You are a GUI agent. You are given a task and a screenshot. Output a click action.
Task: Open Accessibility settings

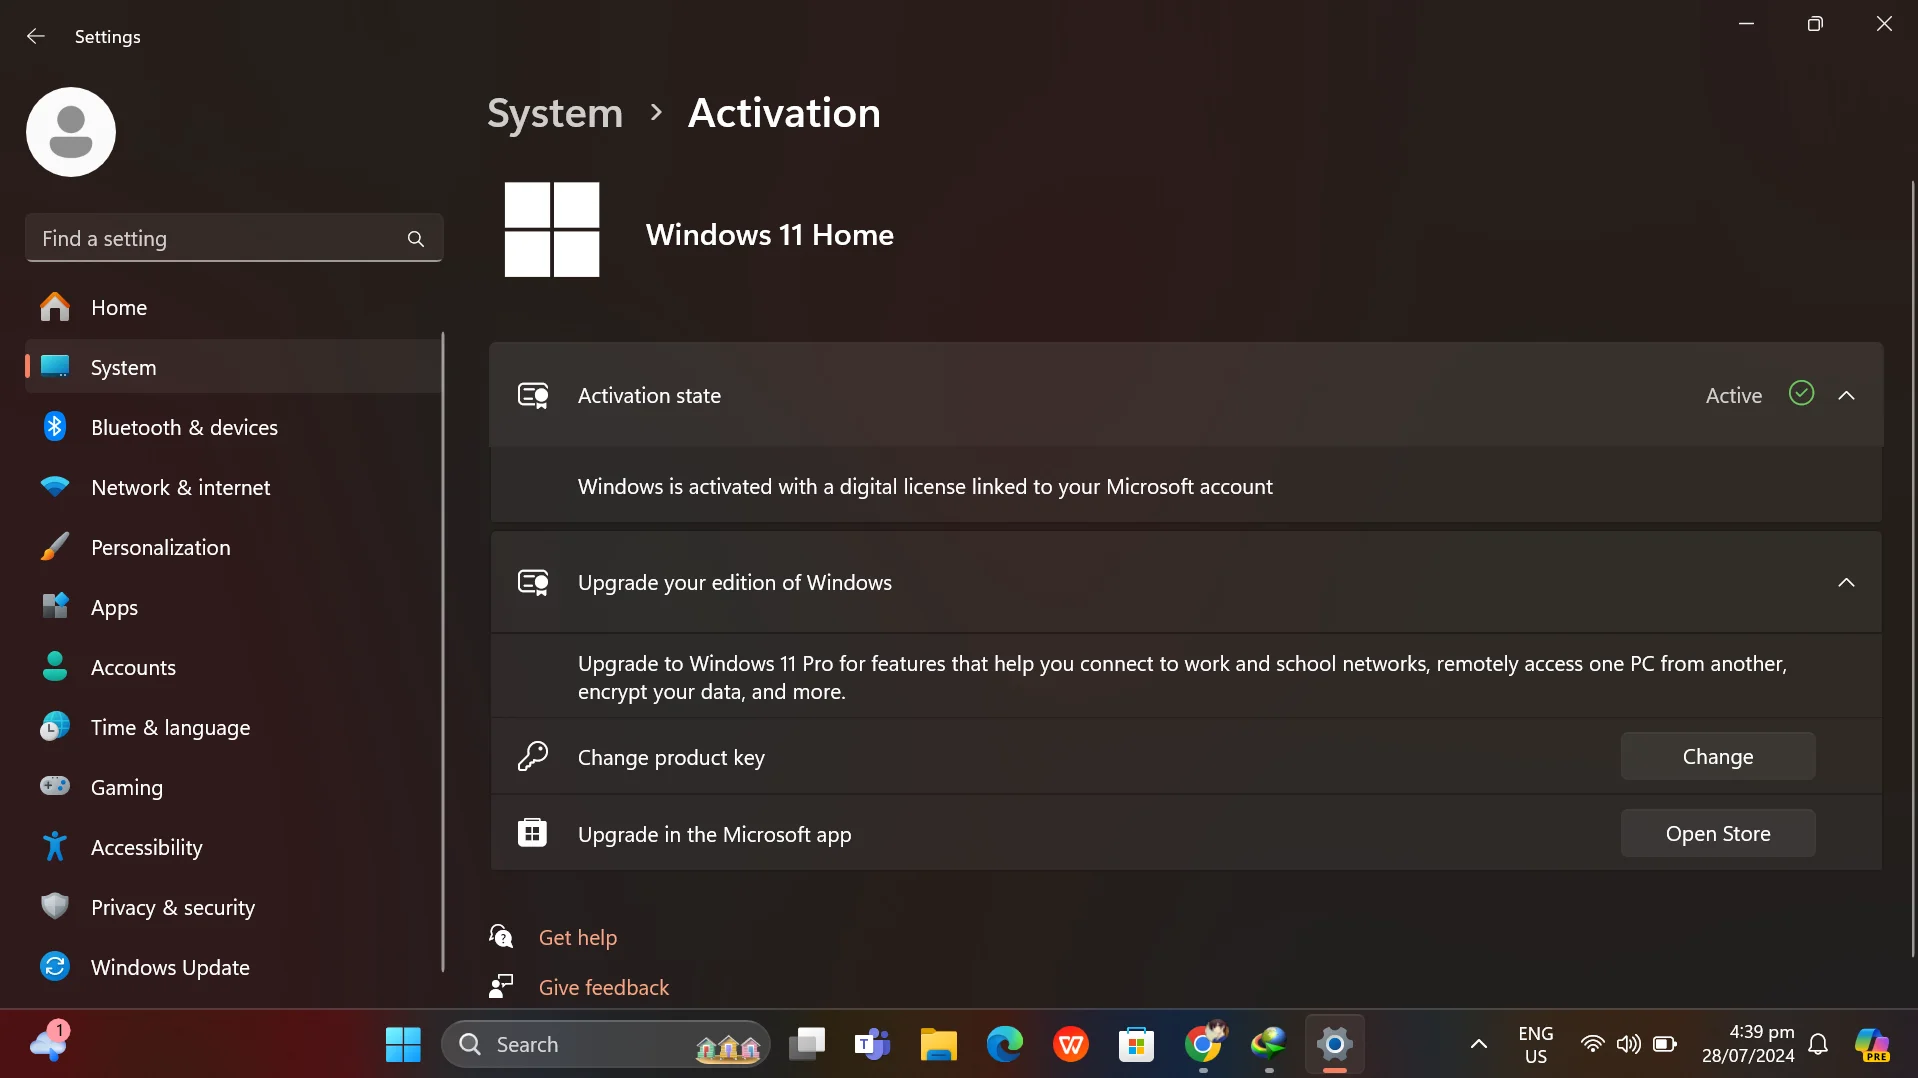(x=234, y=847)
